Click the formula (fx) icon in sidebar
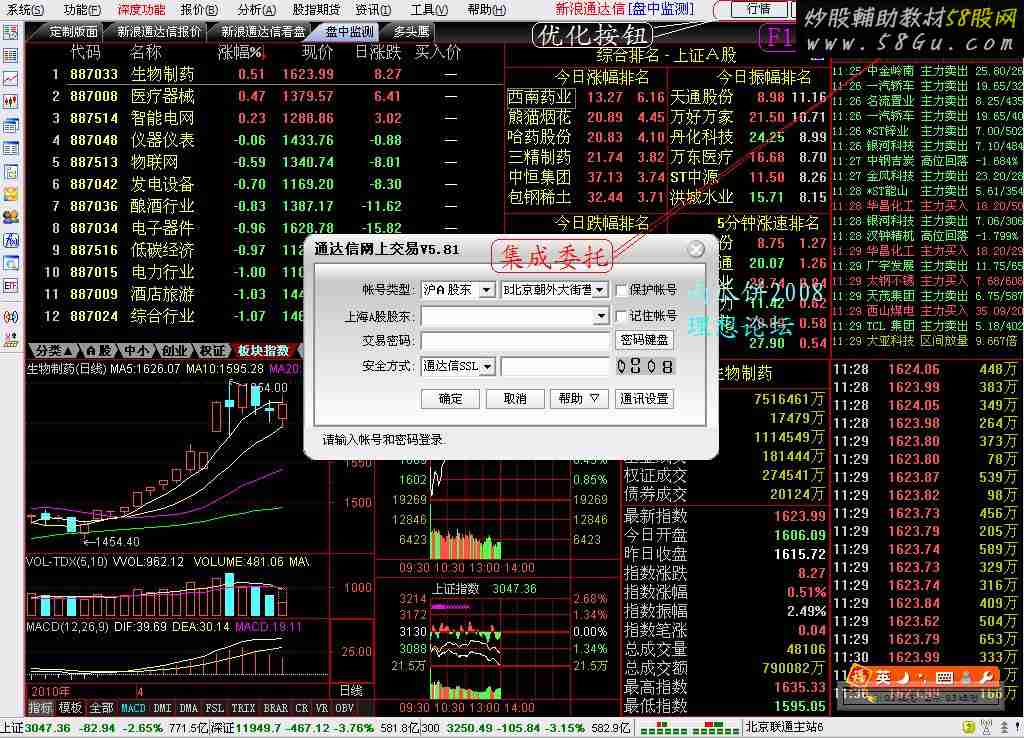 (x=10, y=240)
